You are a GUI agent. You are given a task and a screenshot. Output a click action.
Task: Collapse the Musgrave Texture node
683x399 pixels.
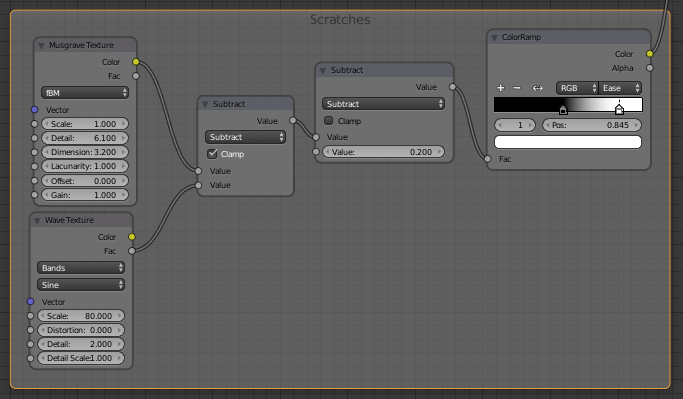tap(41, 46)
